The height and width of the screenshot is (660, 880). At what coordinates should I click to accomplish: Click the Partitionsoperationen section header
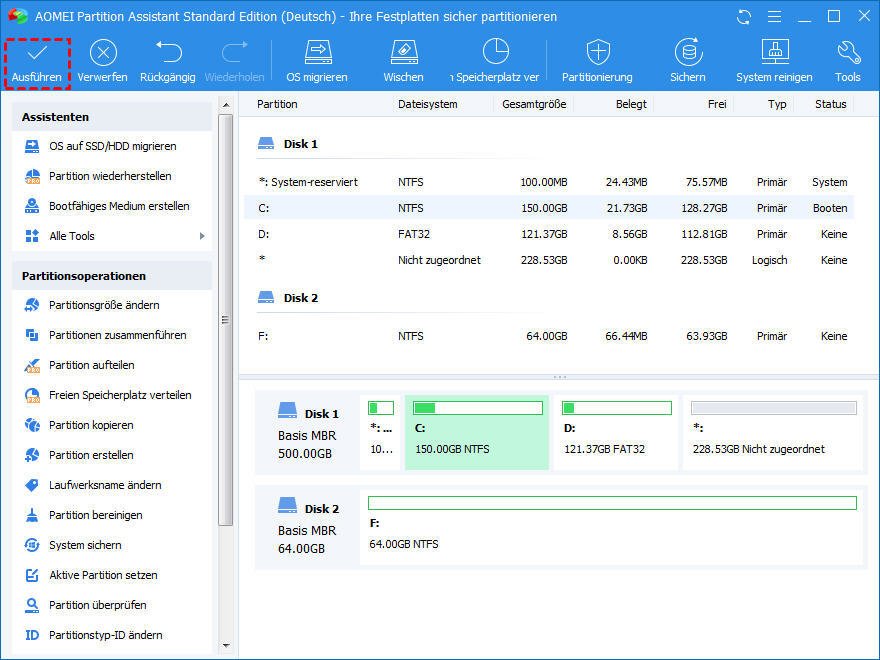pyautogui.click(x=112, y=276)
